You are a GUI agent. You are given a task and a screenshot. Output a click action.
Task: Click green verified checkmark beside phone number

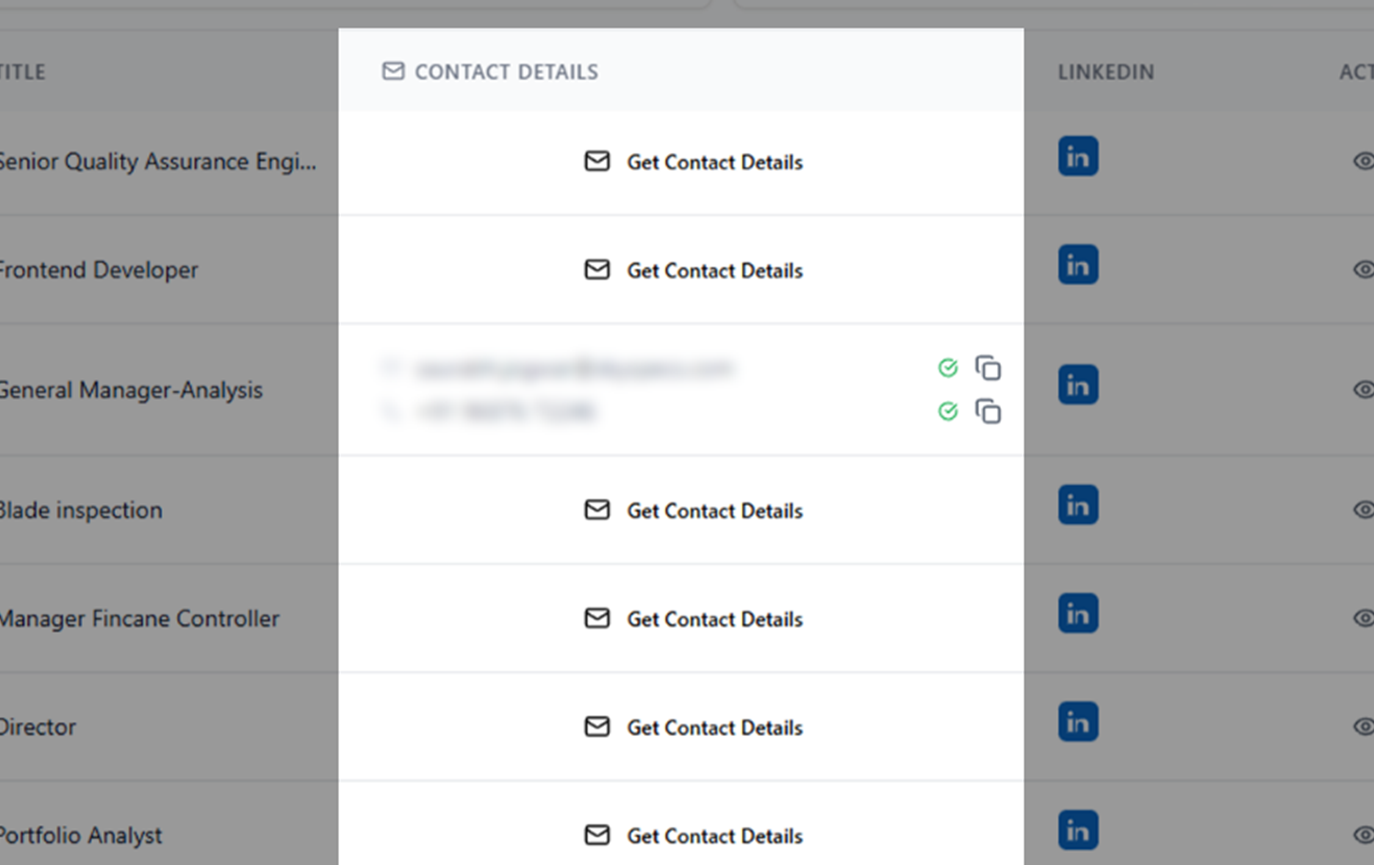948,411
